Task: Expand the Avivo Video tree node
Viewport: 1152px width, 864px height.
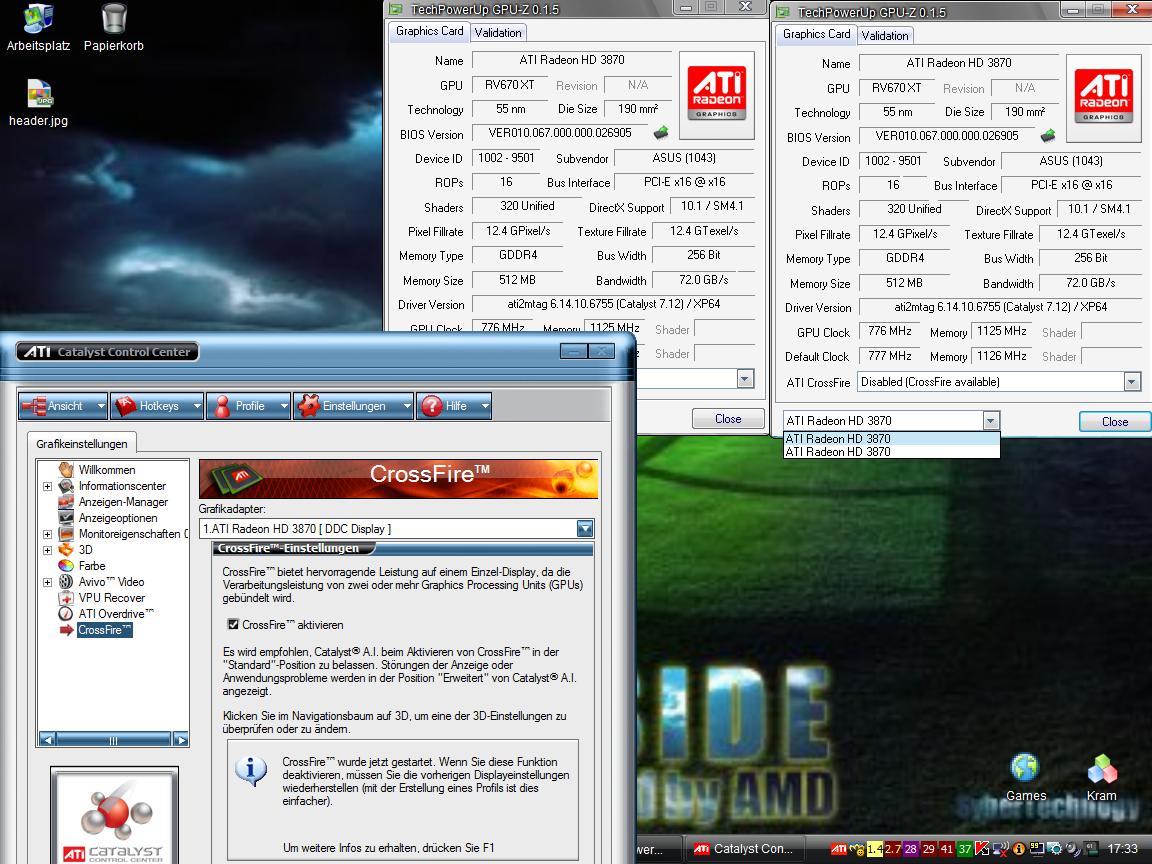Action: [47, 583]
